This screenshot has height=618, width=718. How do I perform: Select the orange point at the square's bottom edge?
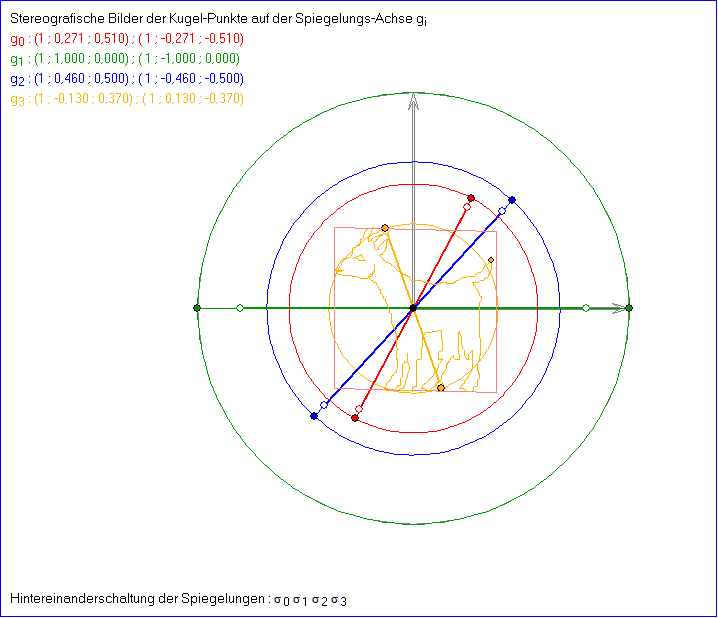pos(441,388)
